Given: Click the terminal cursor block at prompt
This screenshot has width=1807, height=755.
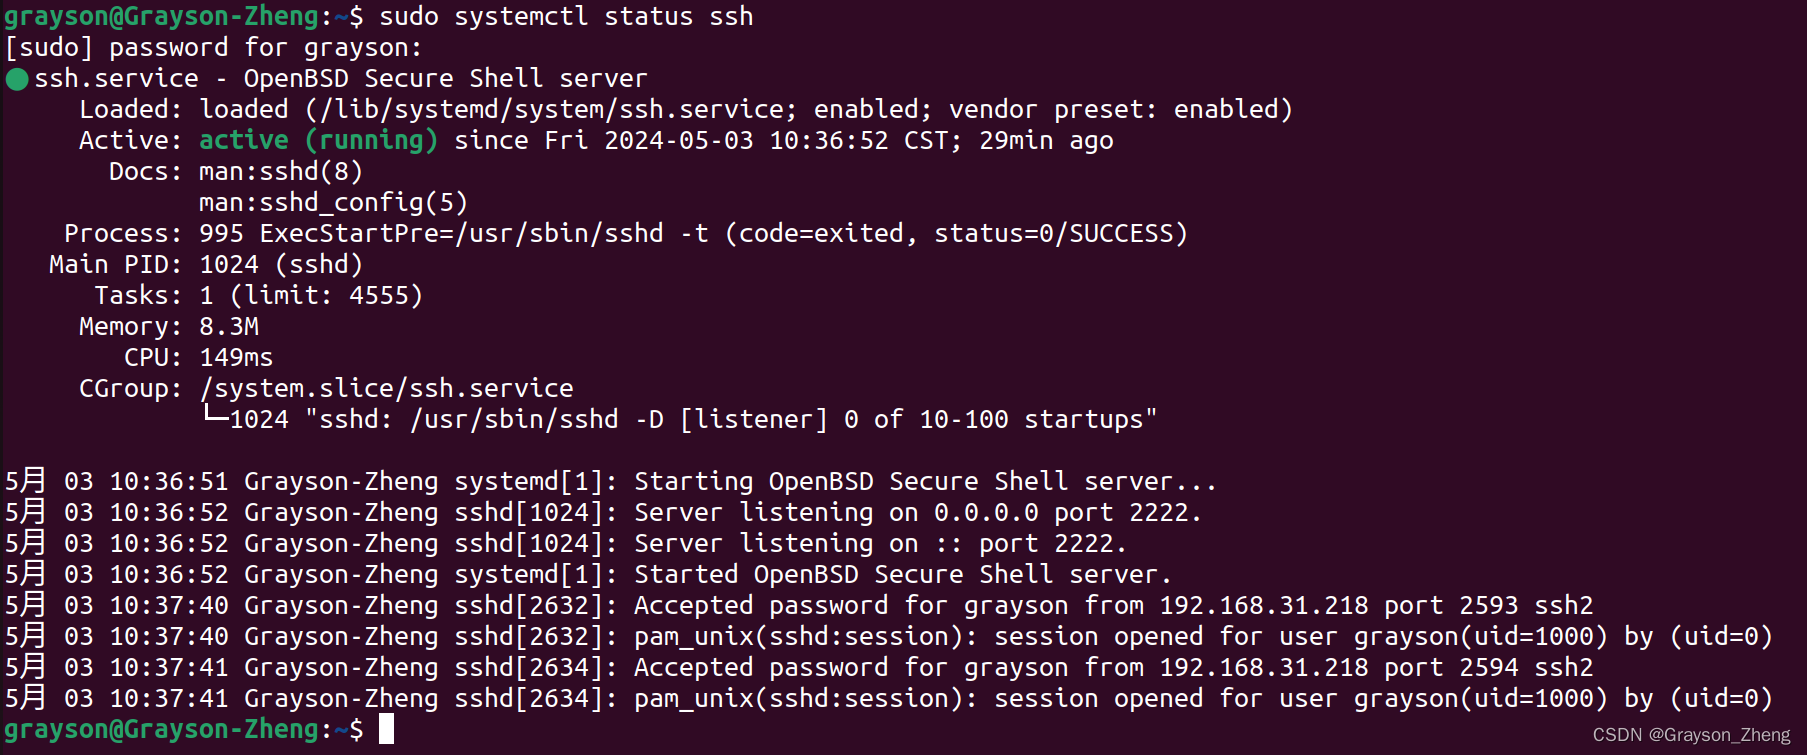Looking at the screenshot, I should 387,729.
